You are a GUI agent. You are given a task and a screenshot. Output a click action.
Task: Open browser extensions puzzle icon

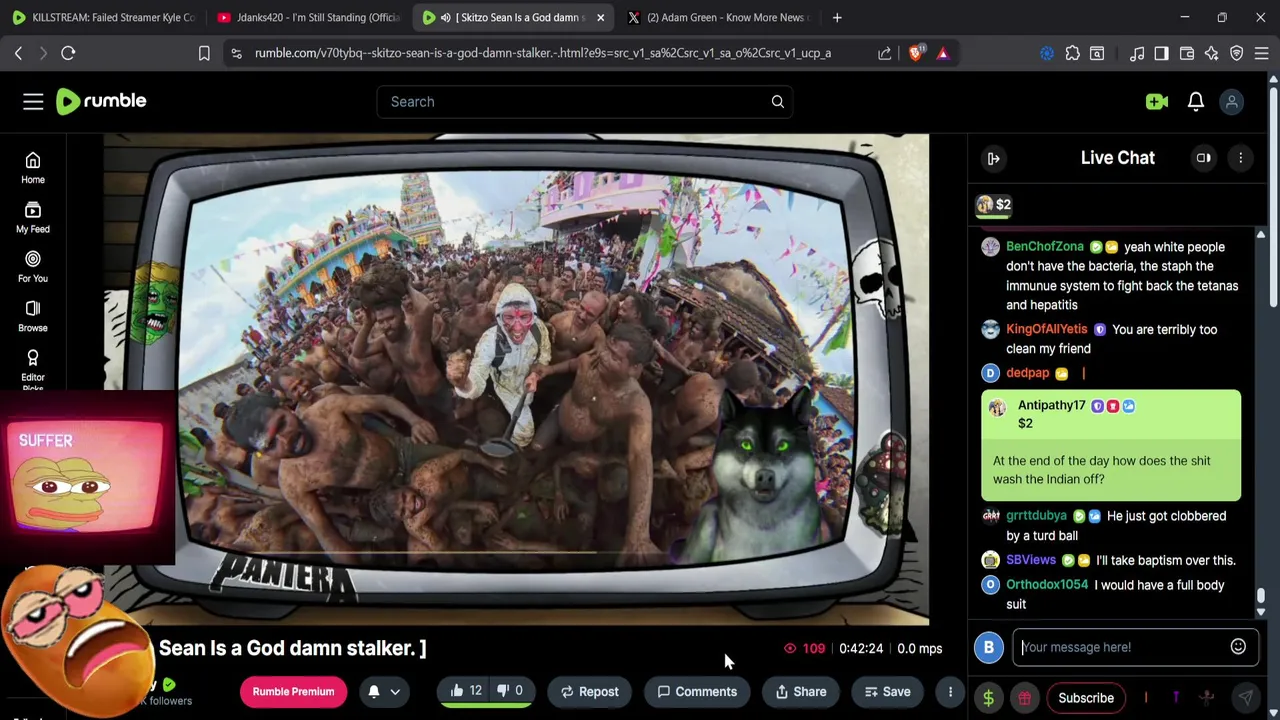[1072, 53]
